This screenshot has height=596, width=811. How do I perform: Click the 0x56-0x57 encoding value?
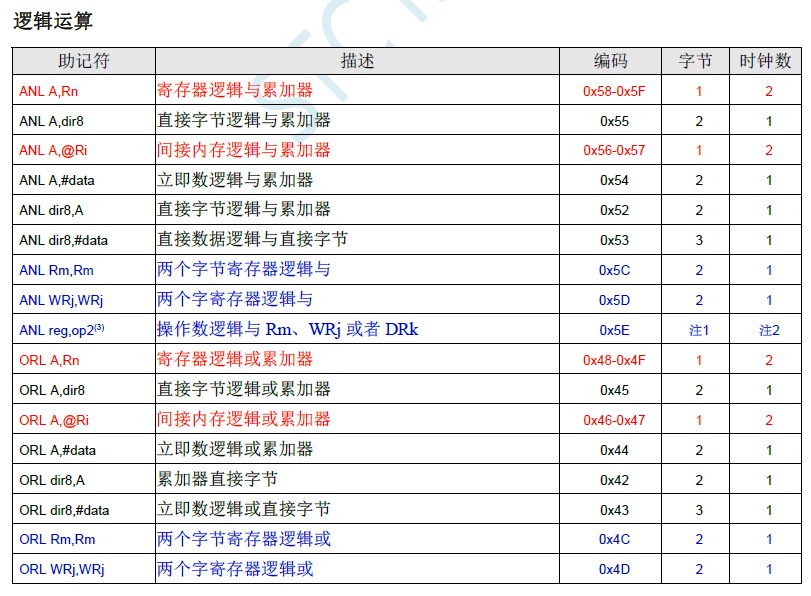[614, 151]
